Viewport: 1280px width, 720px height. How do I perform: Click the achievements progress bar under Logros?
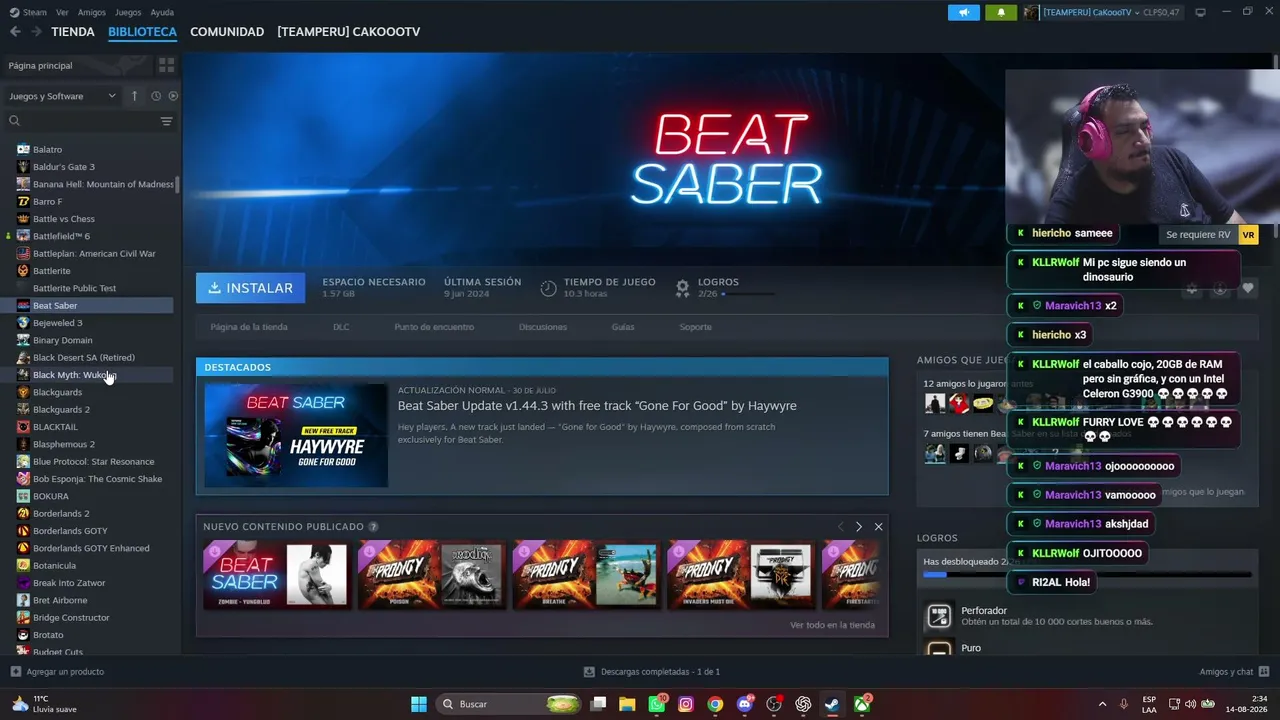click(x=1087, y=575)
